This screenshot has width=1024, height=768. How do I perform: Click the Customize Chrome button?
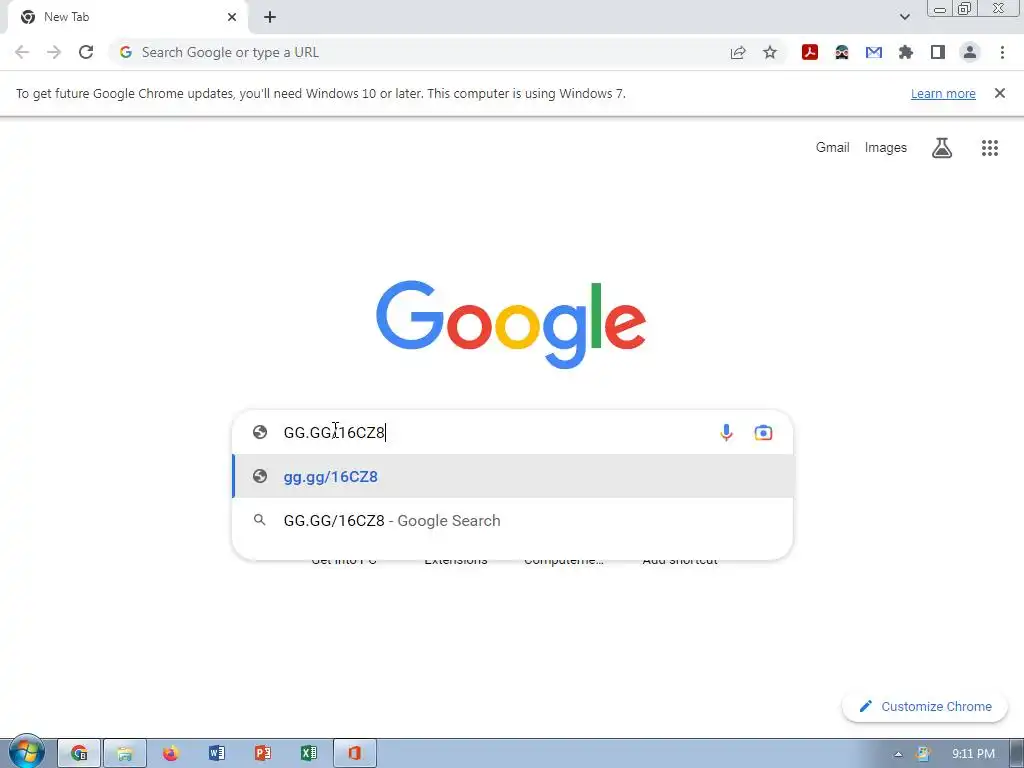tap(925, 707)
